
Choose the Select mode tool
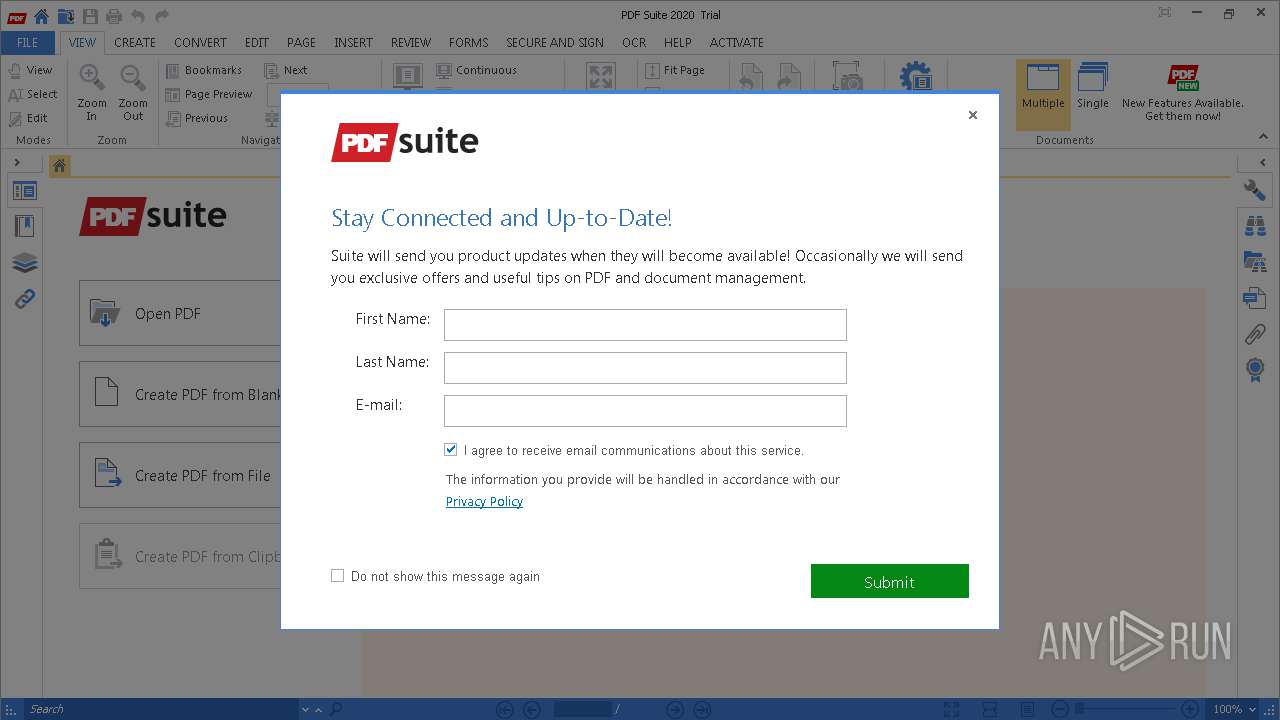[x=33, y=94]
